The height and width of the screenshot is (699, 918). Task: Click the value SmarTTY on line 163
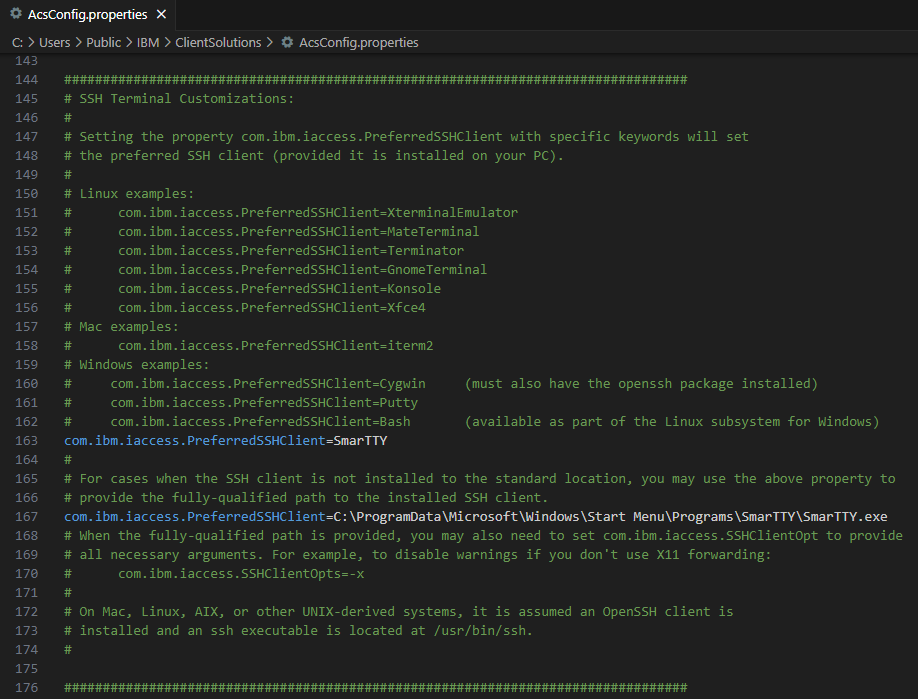360,440
